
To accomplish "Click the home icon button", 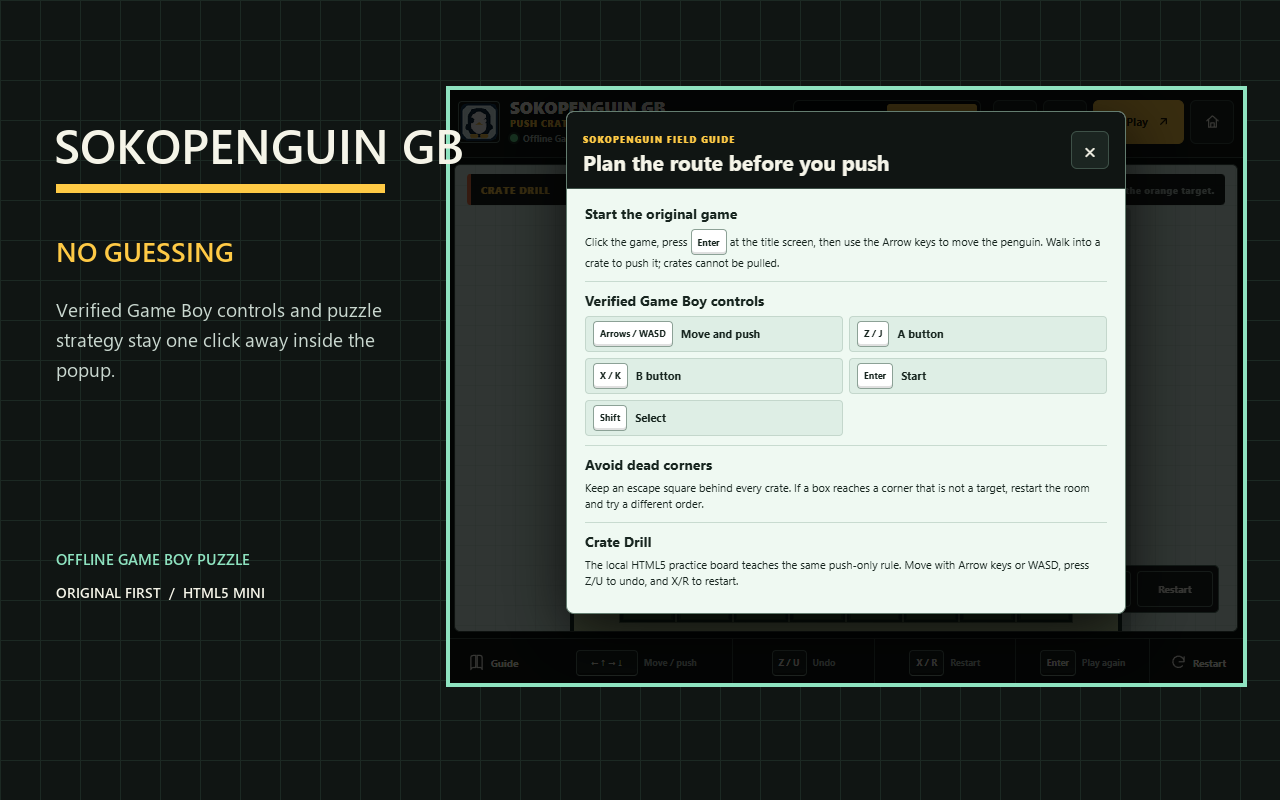I will (1212, 122).
